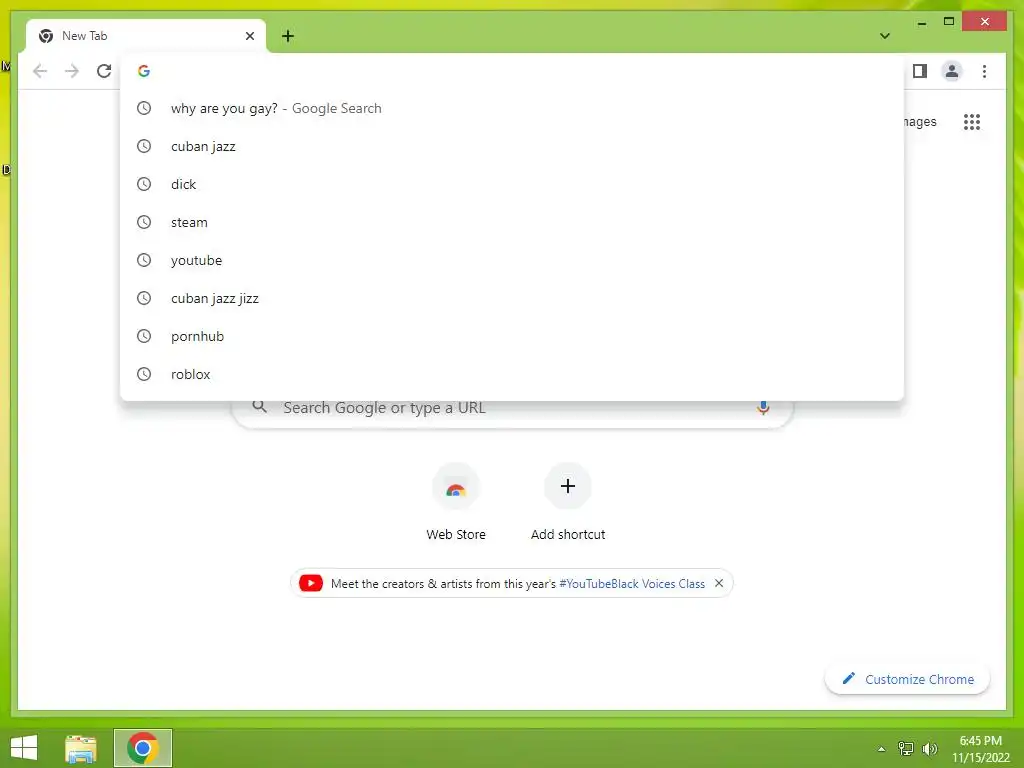
Task: Select the 'roblox' history suggestion
Action: tap(512, 374)
